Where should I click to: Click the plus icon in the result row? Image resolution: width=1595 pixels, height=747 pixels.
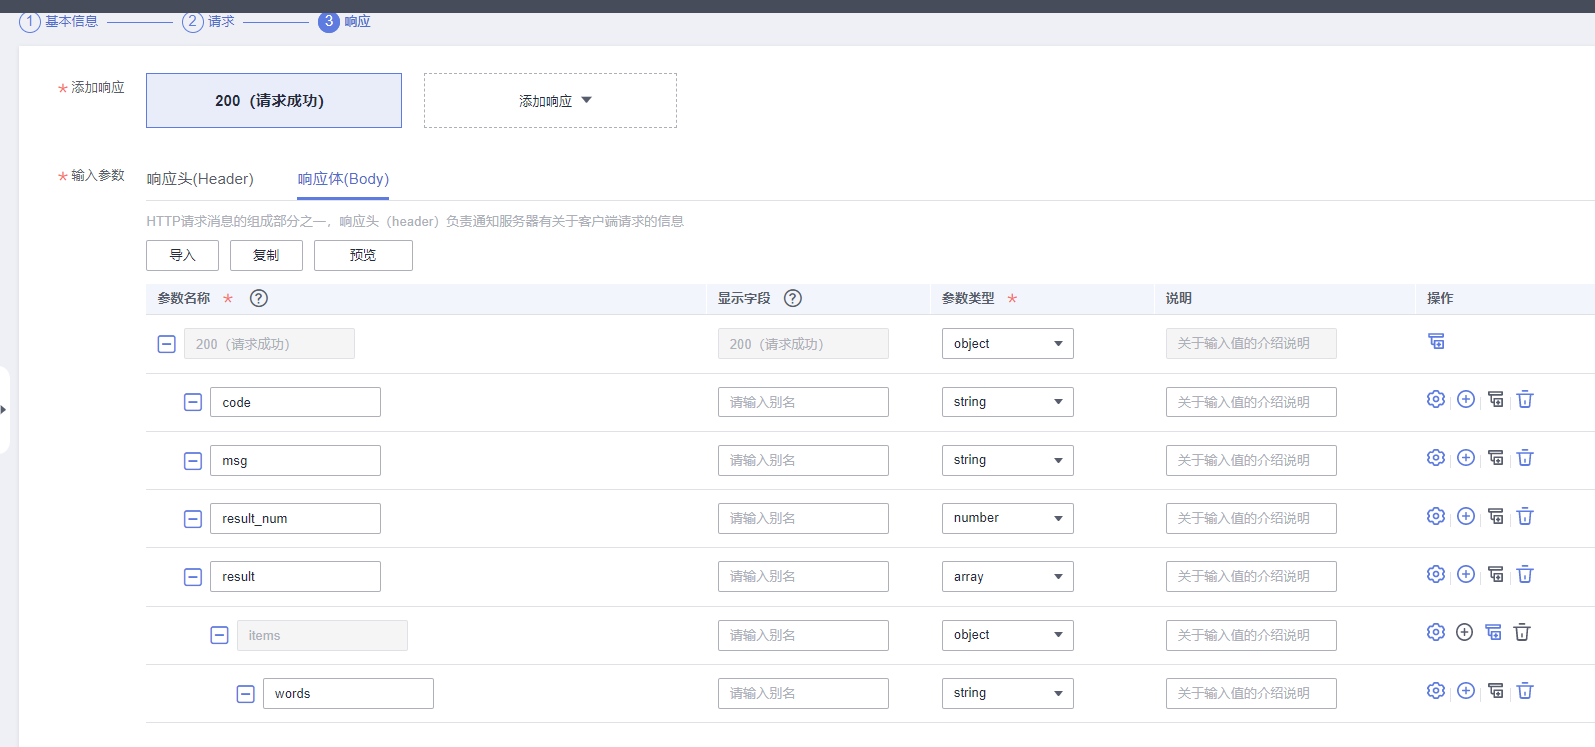click(x=1466, y=574)
